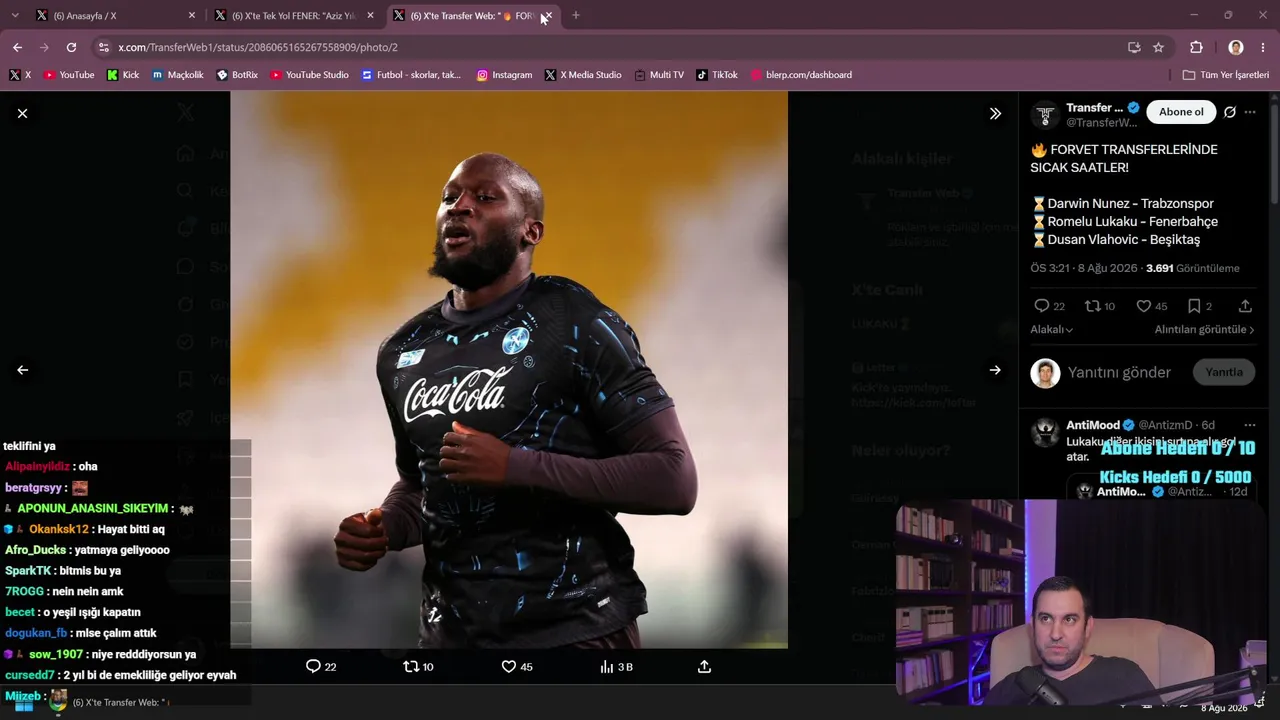Open the TikTok bookmark
The width and height of the screenshot is (1280, 720).
pos(717,75)
